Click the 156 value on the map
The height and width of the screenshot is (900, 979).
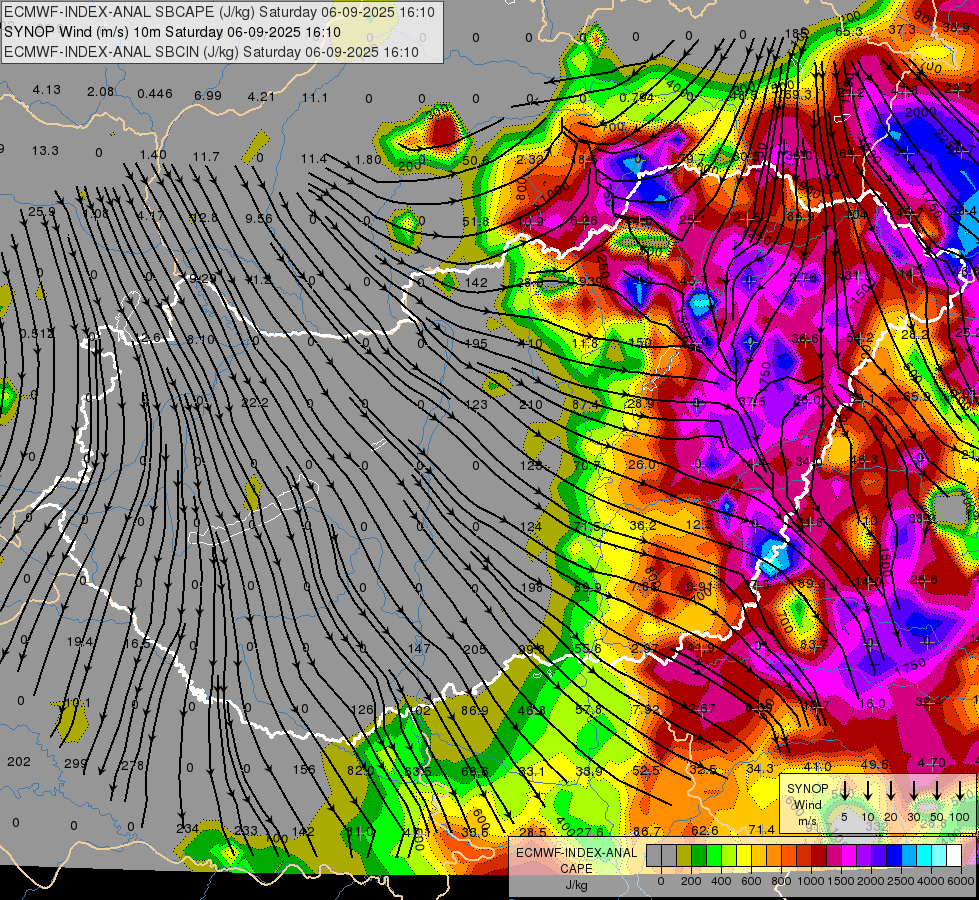tap(304, 769)
